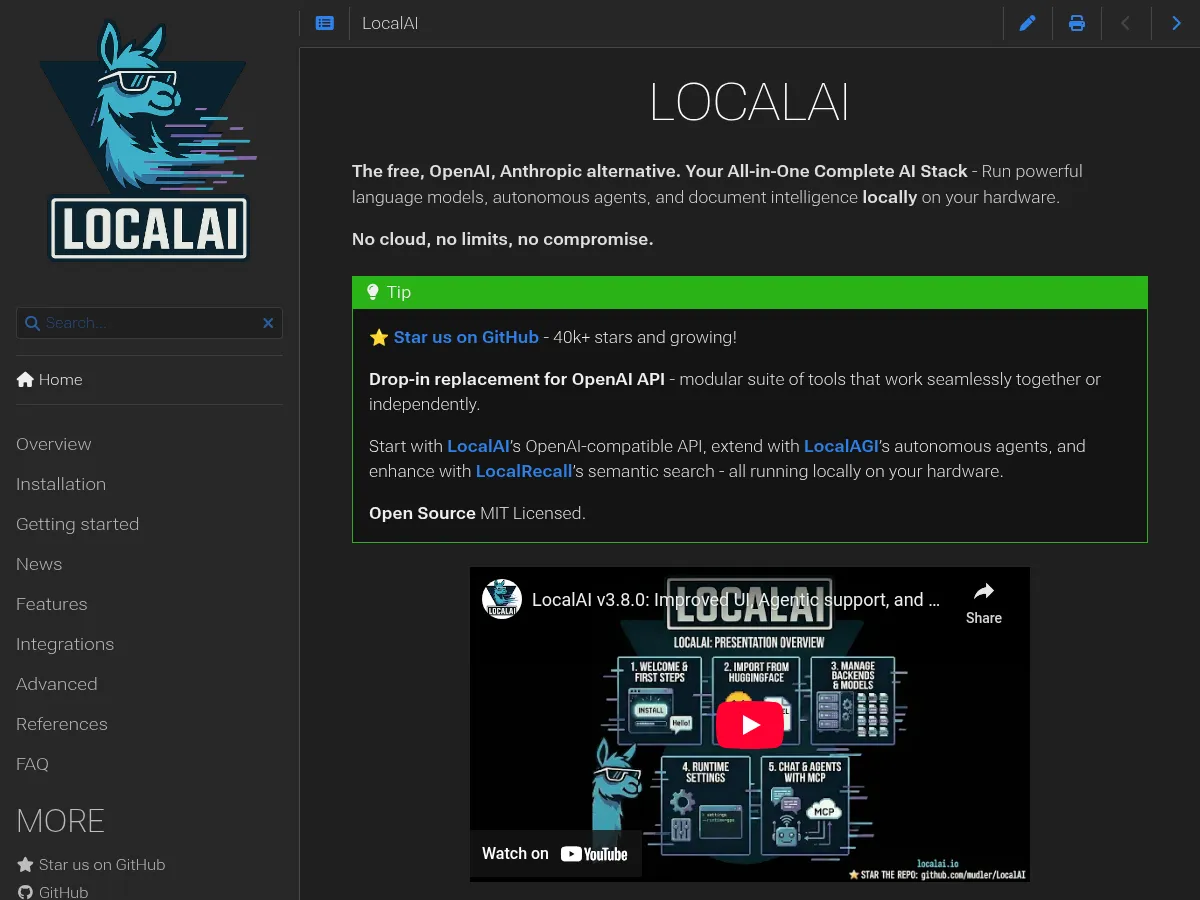The image size is (1200, 900).
Task: Open the Star us on GitHub link
Action: tap(466, 337)
